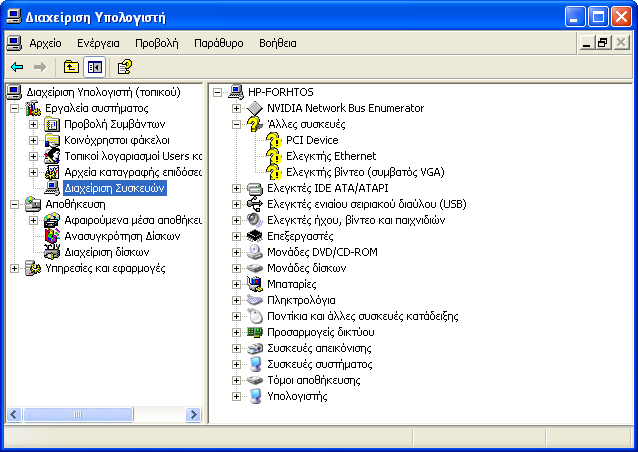Viewport: 638px width, 452px height.
Task: Click the Διαχείριση δίσκων icon
Action: pyautogui.click(x=52, y=252)
